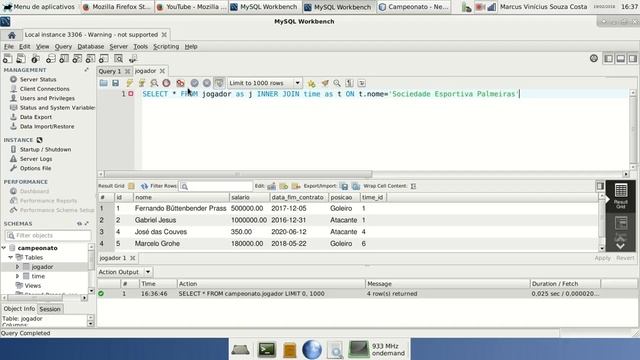This screenshot has height=360, width=640.
Task: Select the Form Editor side panel button
Action: tap(621, 224)
